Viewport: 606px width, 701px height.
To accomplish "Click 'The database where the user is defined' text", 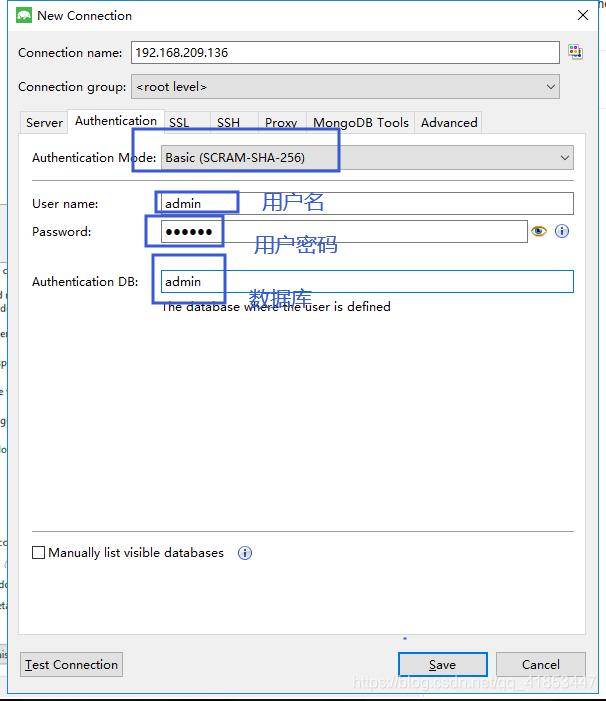I will (x=276, y=307).
